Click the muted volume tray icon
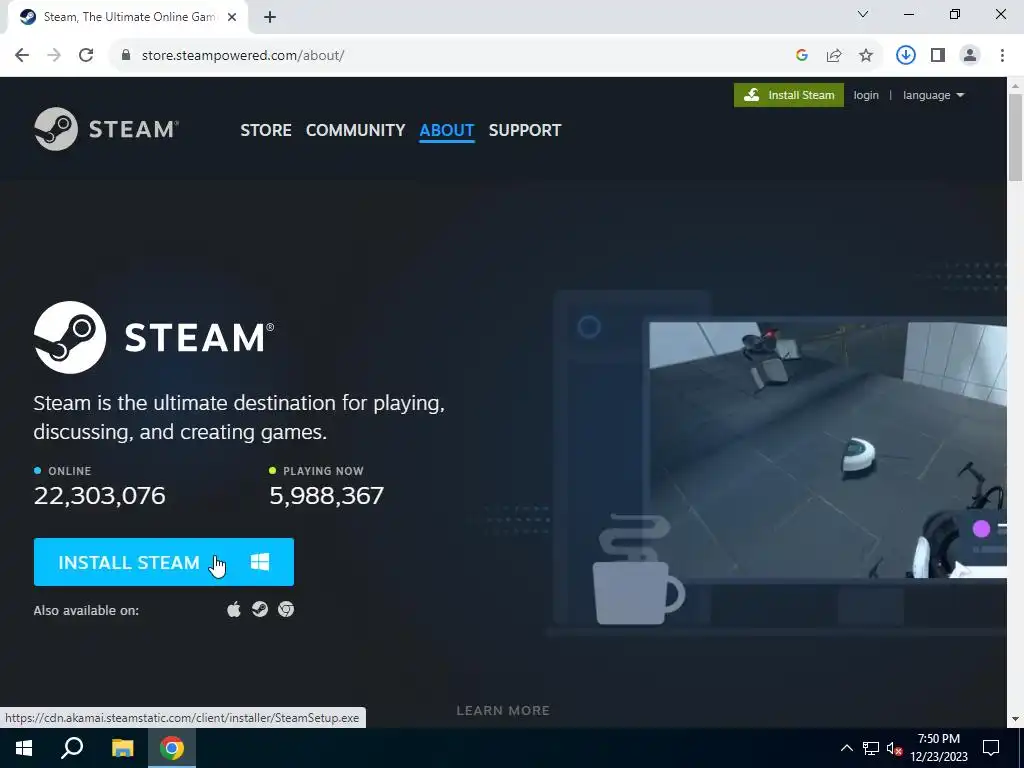Viewport: 1024px width, 768px height. [x=894, y=748]
